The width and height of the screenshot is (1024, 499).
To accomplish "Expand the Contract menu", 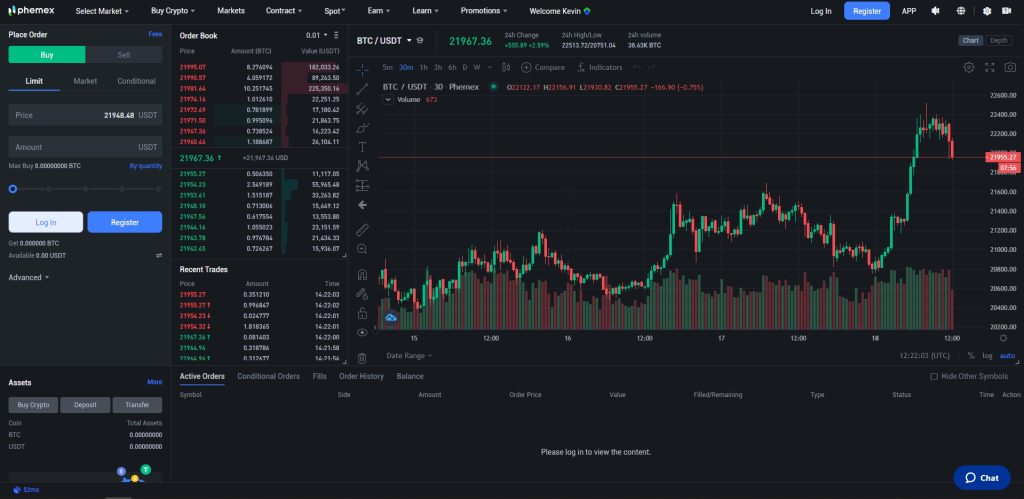I will coord(284,11).
